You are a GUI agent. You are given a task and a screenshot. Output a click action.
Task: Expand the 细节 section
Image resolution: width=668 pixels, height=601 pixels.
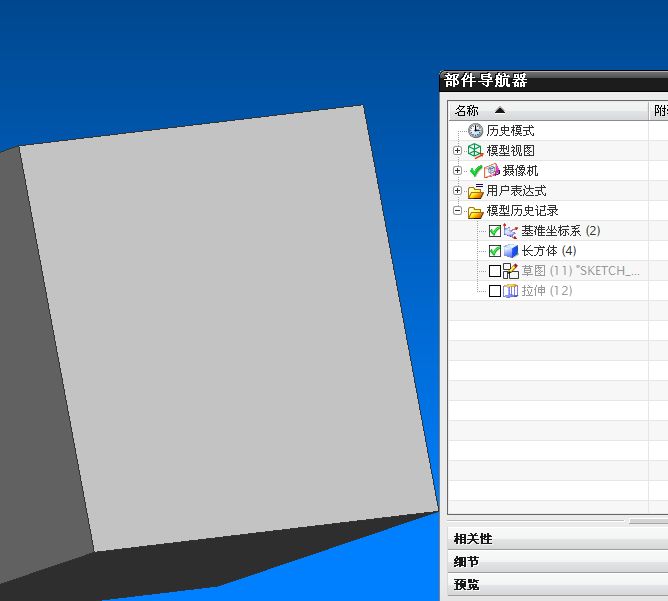click(558, 562)
